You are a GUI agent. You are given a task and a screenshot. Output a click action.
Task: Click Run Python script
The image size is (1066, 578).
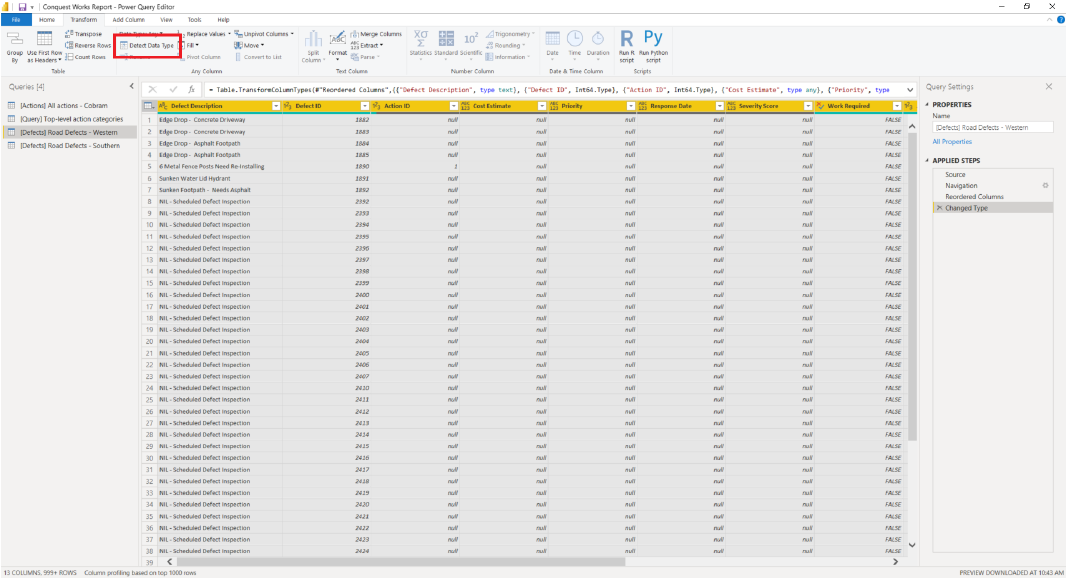coord(653,46)
